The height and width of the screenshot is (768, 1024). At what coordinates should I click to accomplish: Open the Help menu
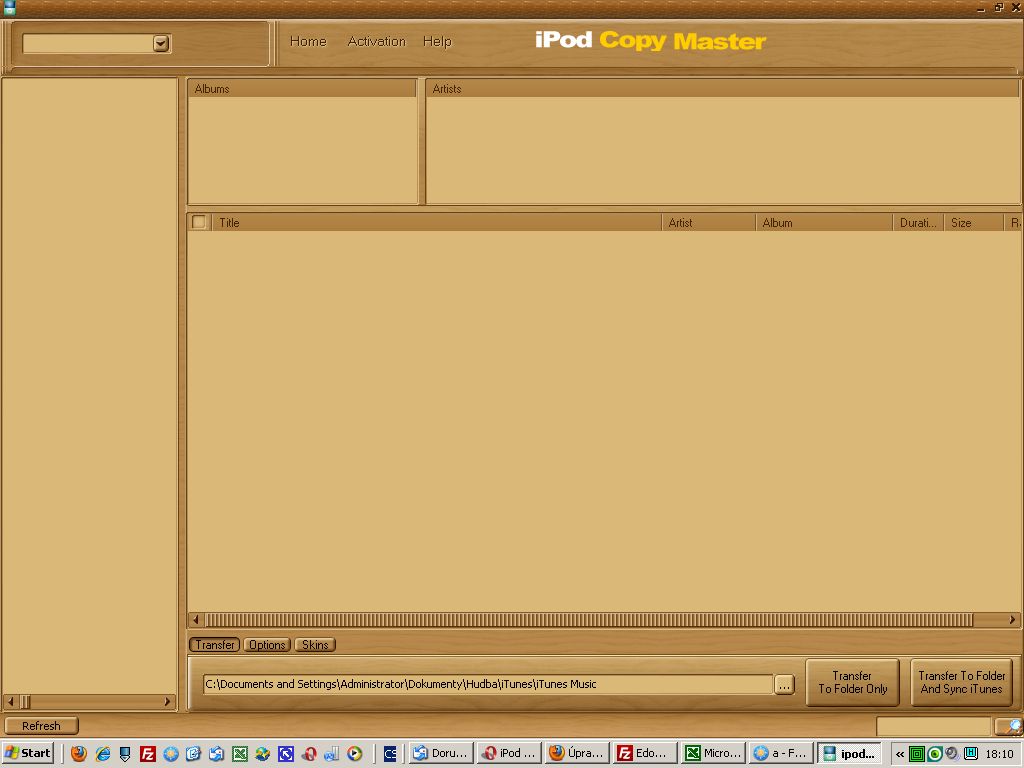(437, 41)
